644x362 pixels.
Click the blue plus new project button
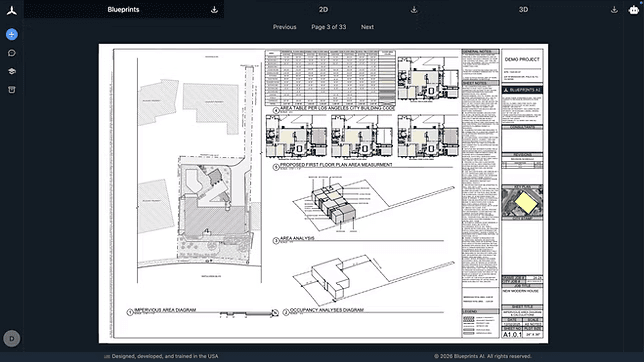pos(12,35)
